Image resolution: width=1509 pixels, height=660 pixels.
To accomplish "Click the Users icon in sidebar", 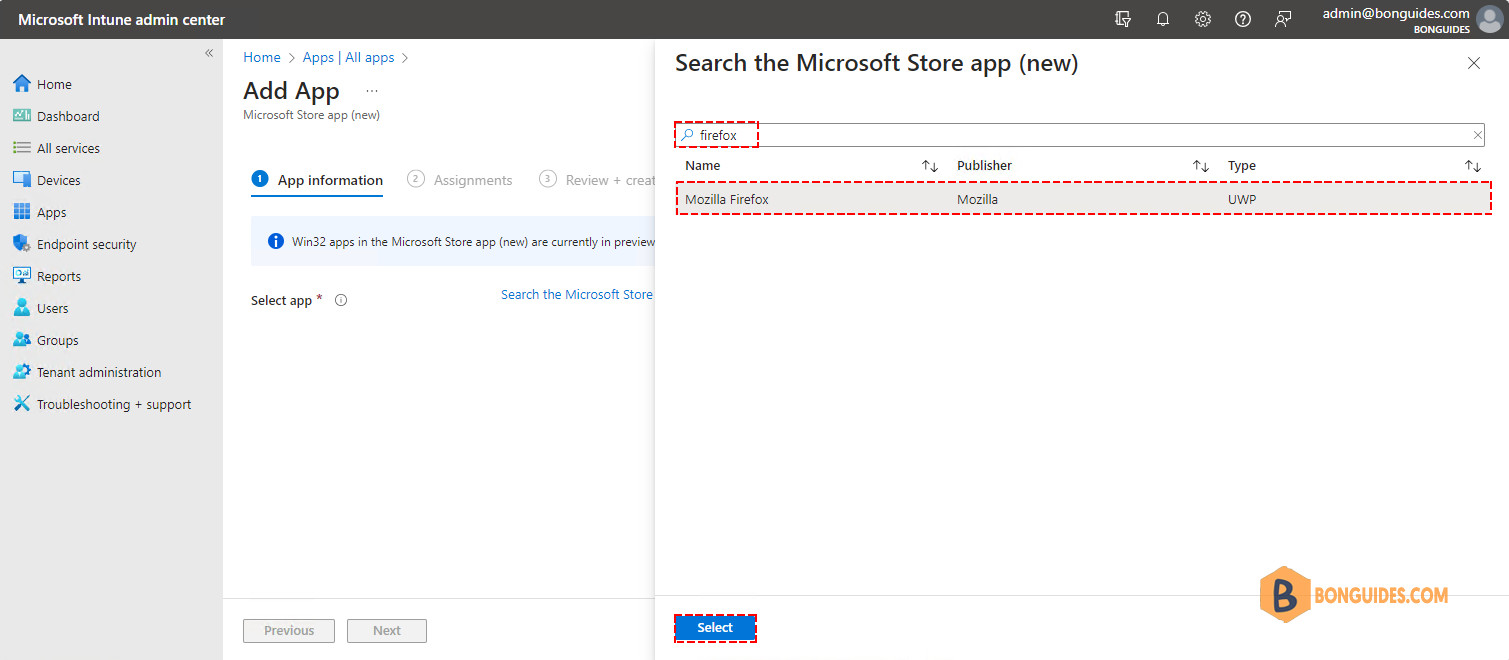I will (22, 308).
